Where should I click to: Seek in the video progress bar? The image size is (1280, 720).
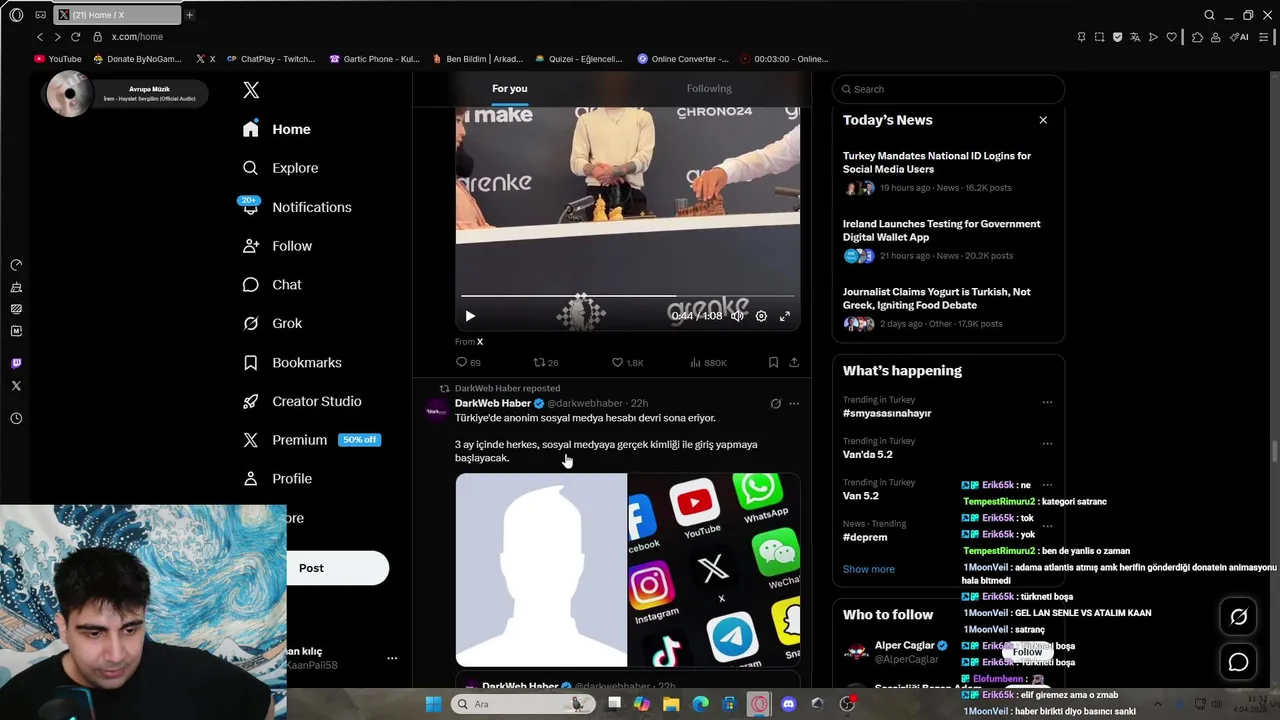(x=627, y=296)
